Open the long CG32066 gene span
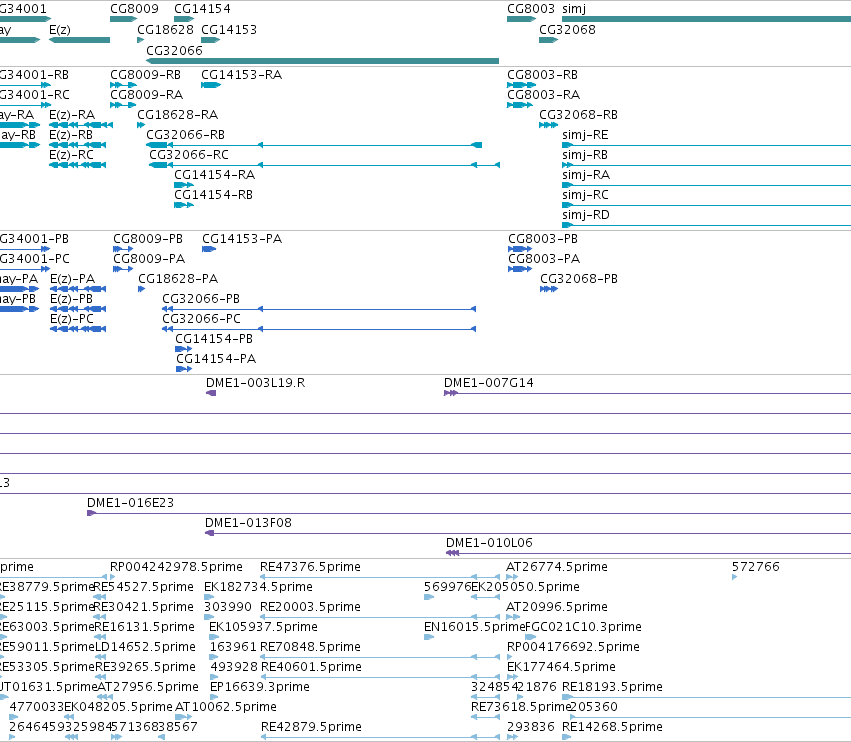The image size is (851, 742). (x=322, y=61)
